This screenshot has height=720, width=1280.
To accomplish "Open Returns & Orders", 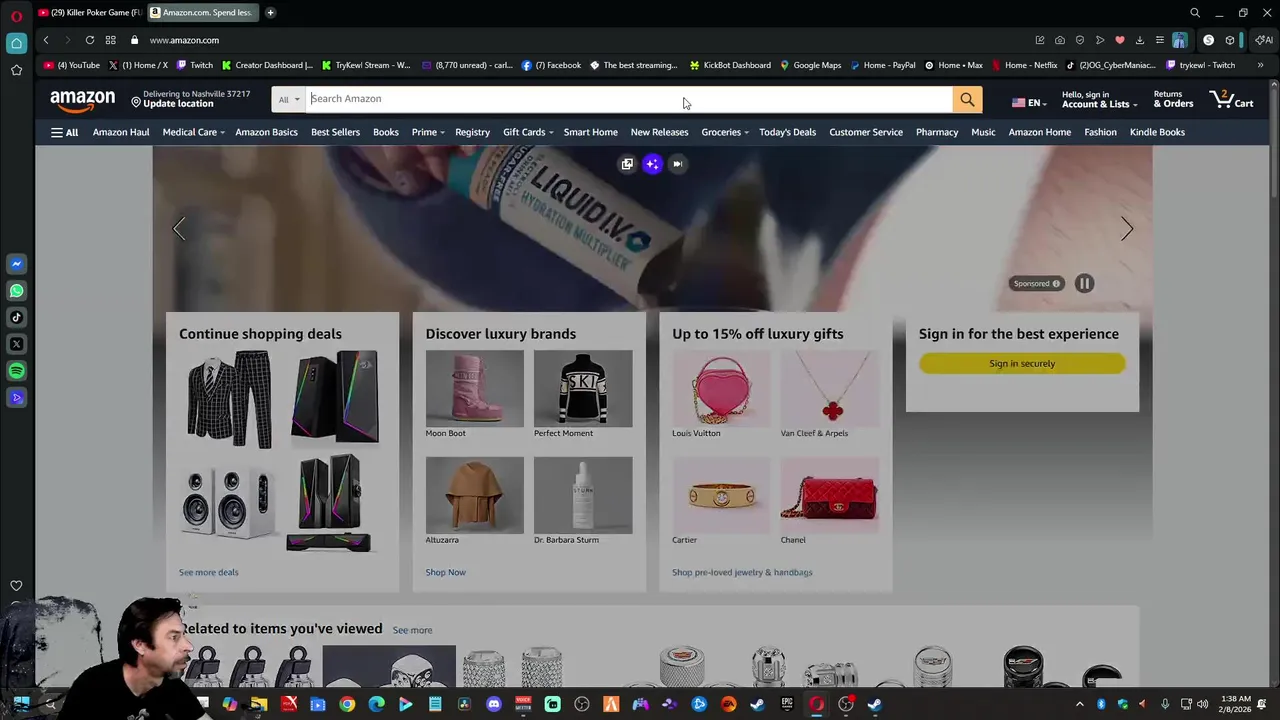I will (1173, 99).
